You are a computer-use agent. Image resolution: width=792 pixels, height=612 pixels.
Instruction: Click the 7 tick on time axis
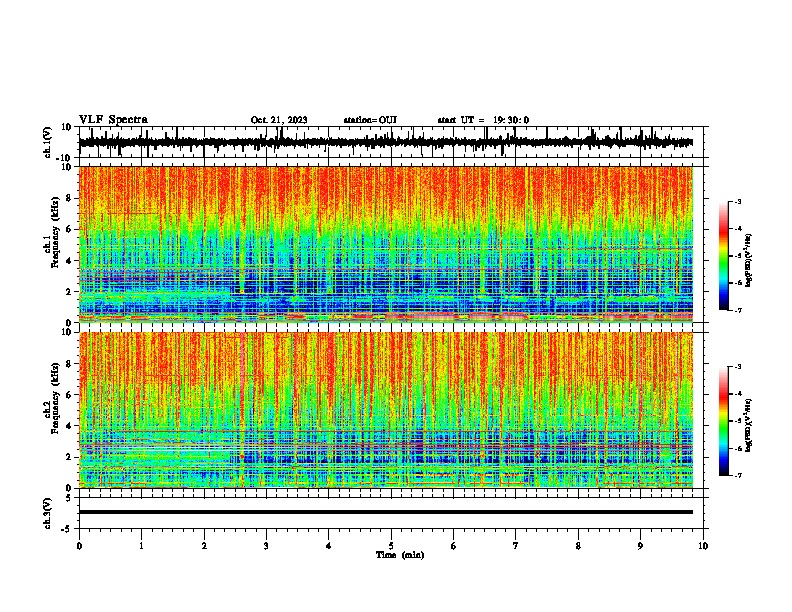(516, 546)
